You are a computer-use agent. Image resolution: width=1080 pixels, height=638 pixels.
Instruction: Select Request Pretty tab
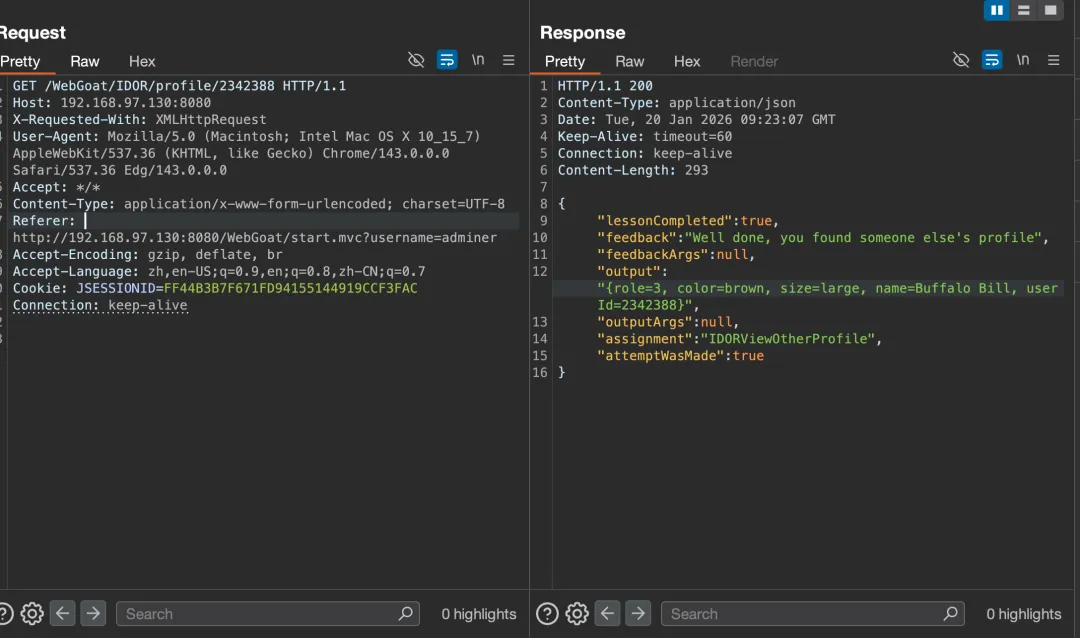[21, 61]
